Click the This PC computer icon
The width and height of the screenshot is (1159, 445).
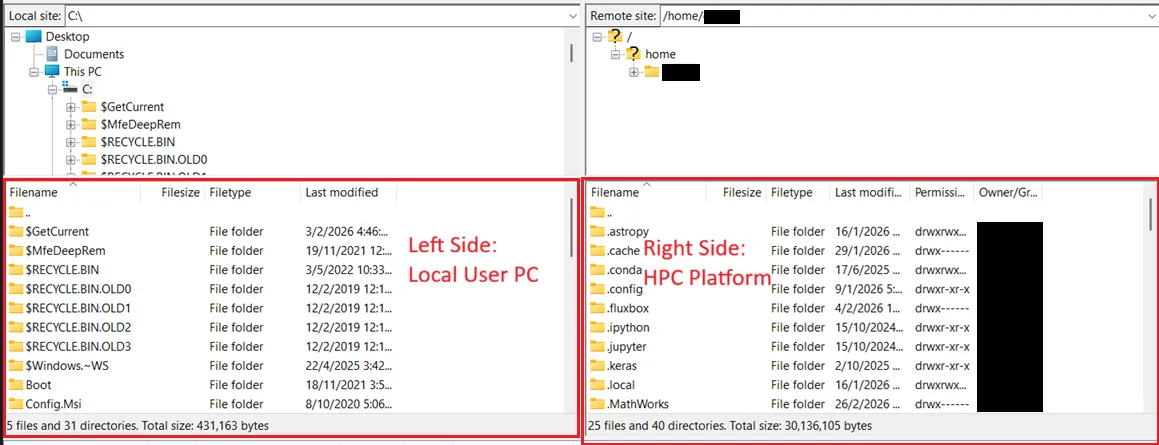point(52,72)
